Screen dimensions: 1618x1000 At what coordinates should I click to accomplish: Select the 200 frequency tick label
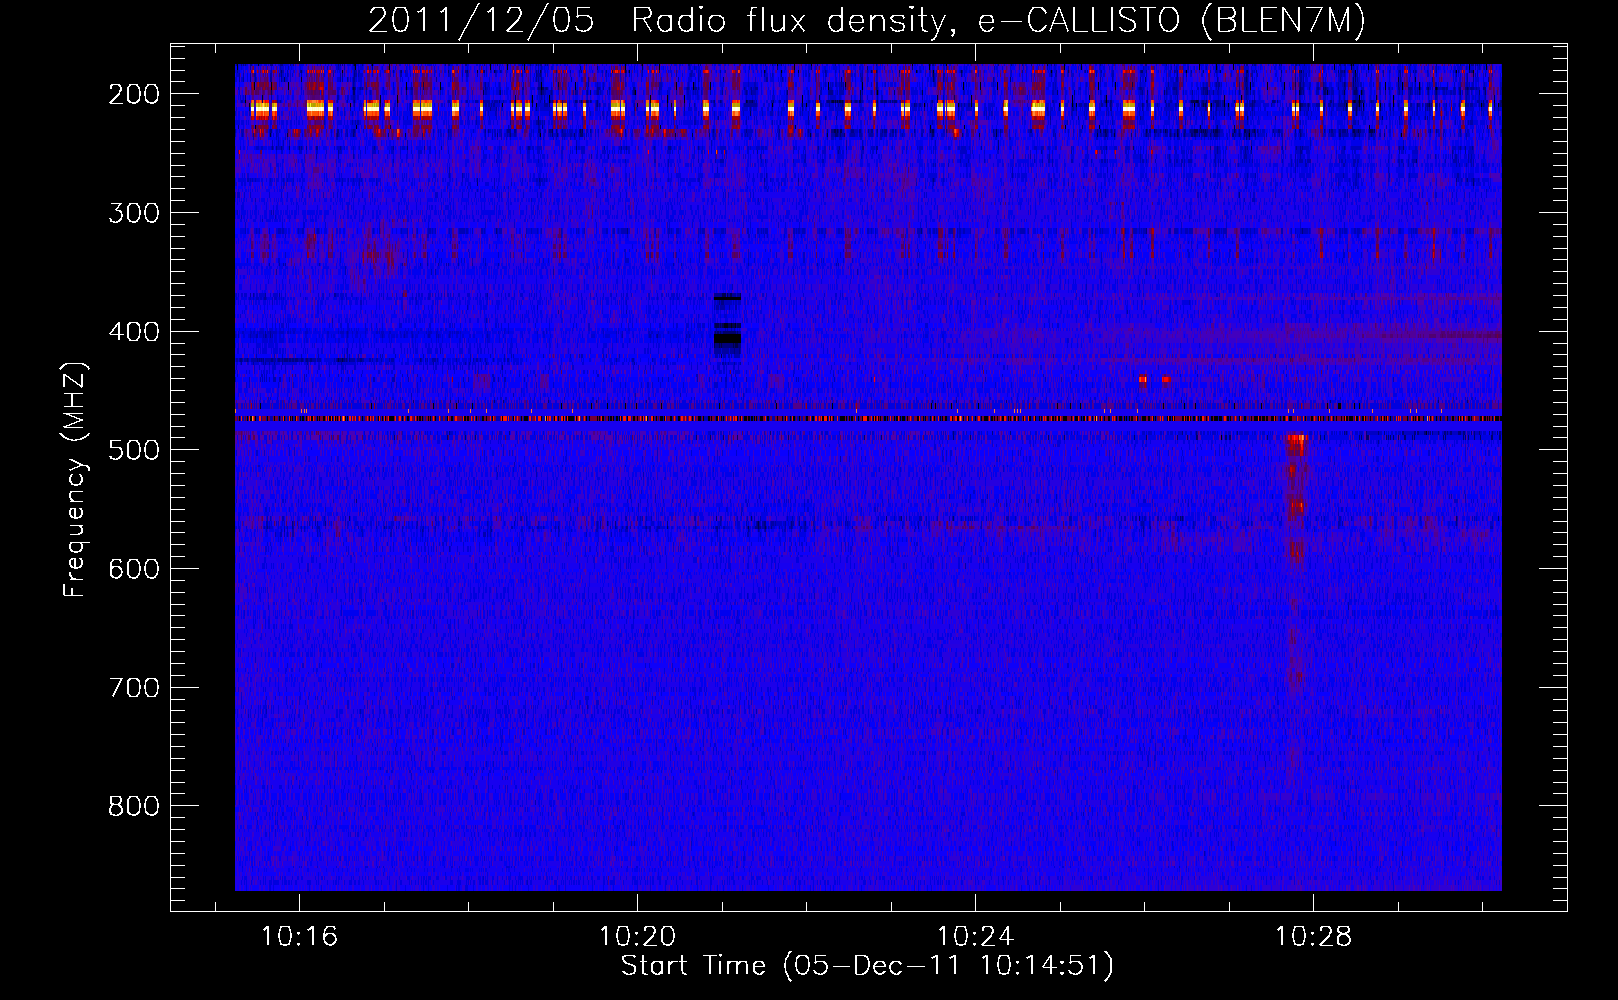(x=134, y=94)
